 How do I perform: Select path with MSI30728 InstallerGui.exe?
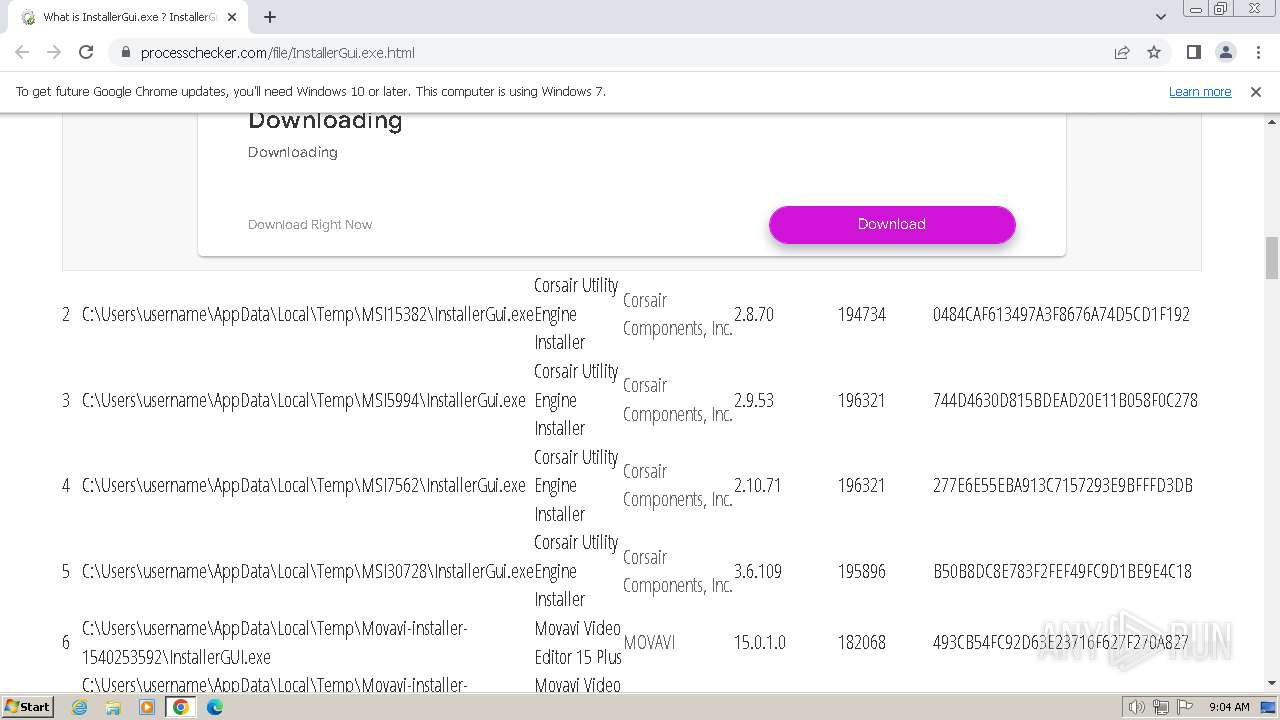click(x=308, y=571)
